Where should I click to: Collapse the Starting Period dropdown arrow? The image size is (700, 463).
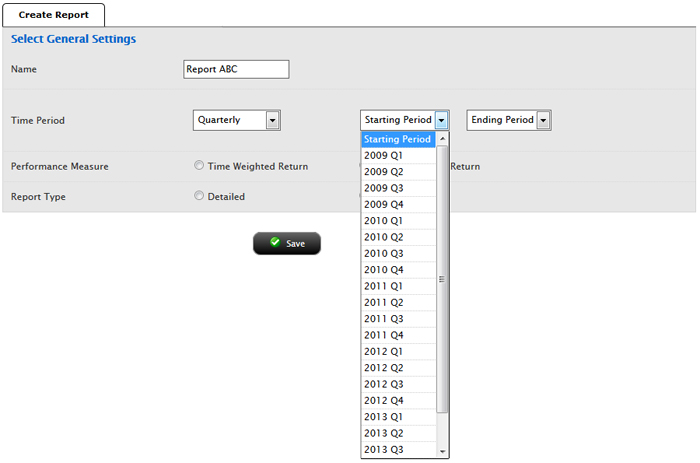point(442,120)
